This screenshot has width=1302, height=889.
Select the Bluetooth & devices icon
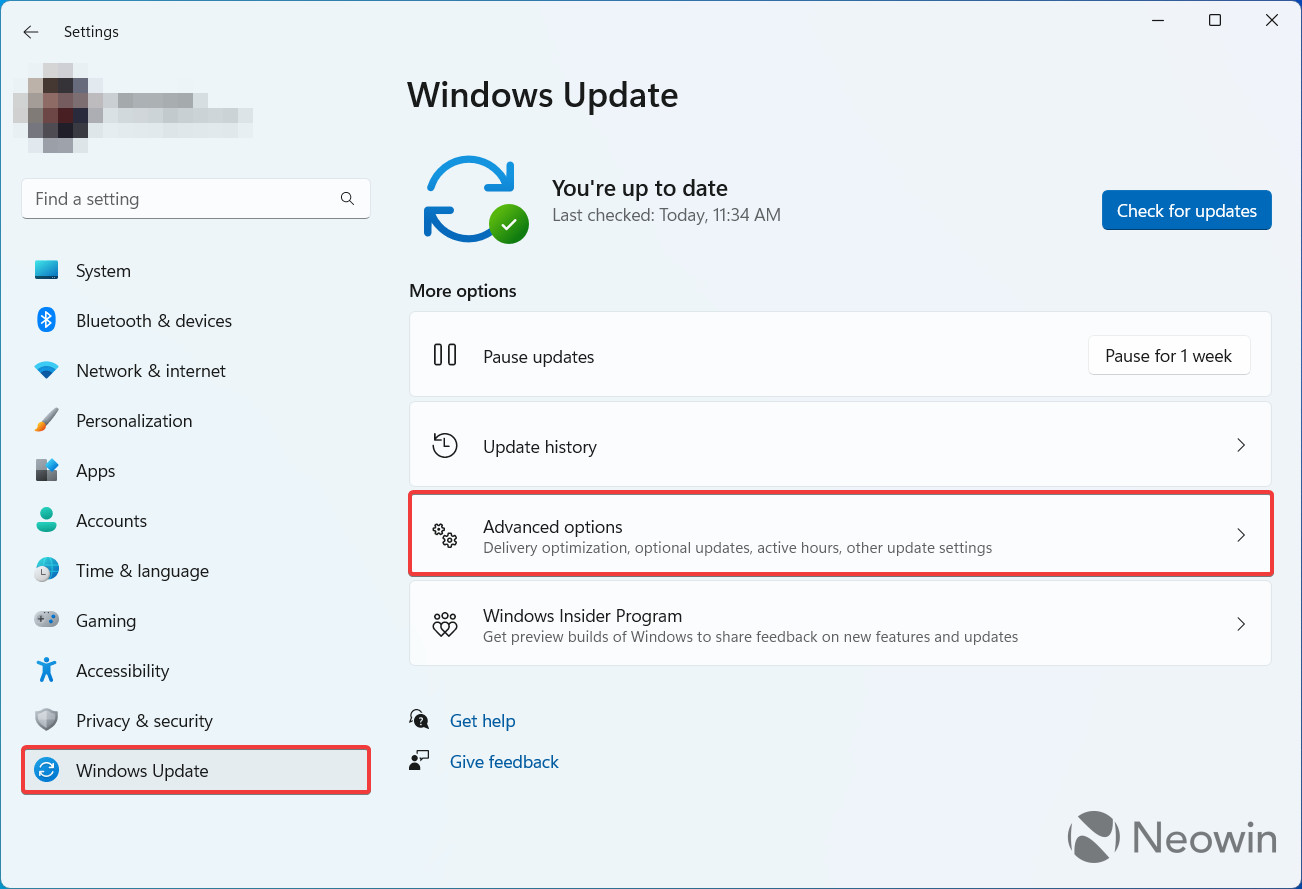click(47, 320)
